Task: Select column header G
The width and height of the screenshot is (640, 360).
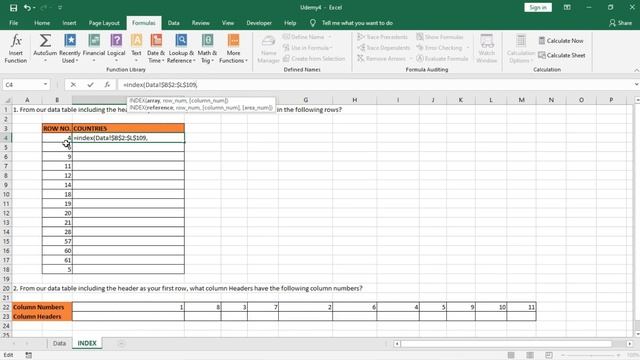Action: point(305,100)
